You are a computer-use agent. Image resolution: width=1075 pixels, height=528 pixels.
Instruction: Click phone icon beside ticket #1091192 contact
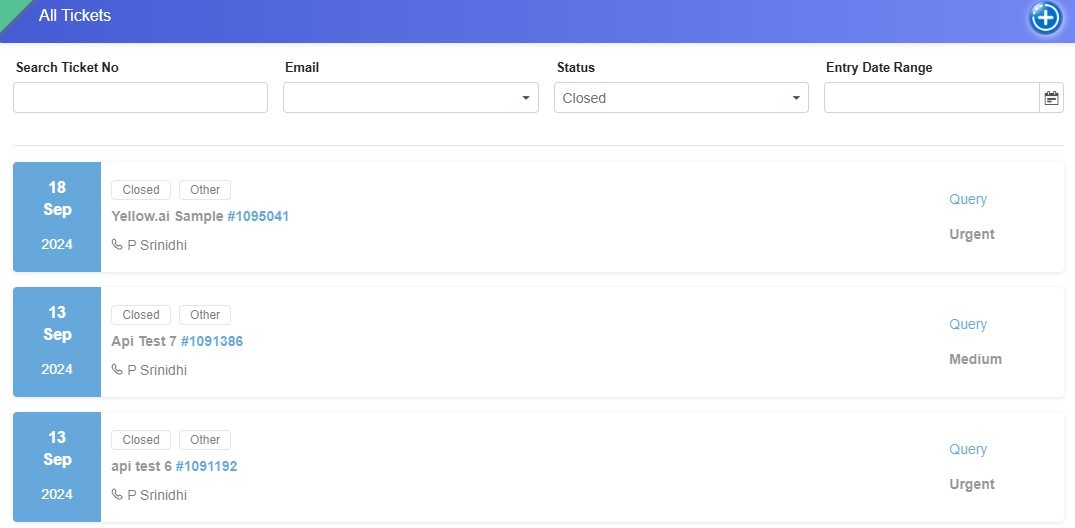(117, 495)
